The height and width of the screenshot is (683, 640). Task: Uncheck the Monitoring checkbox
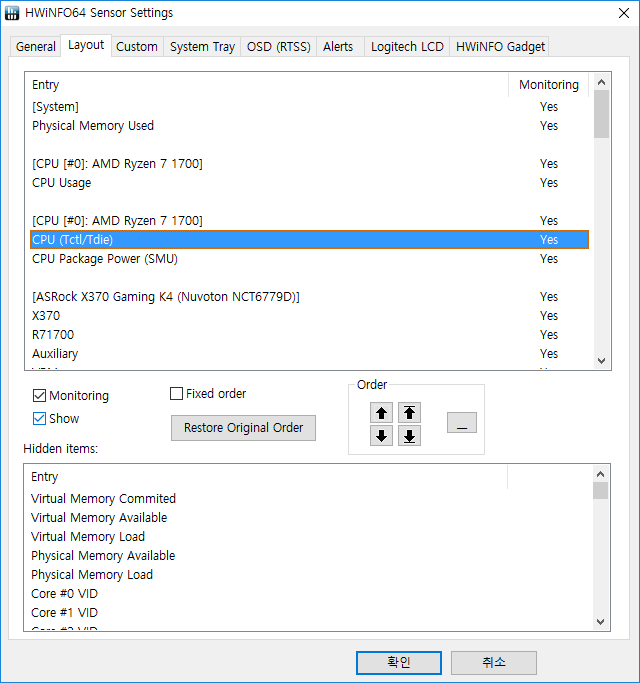coord(40,396)
